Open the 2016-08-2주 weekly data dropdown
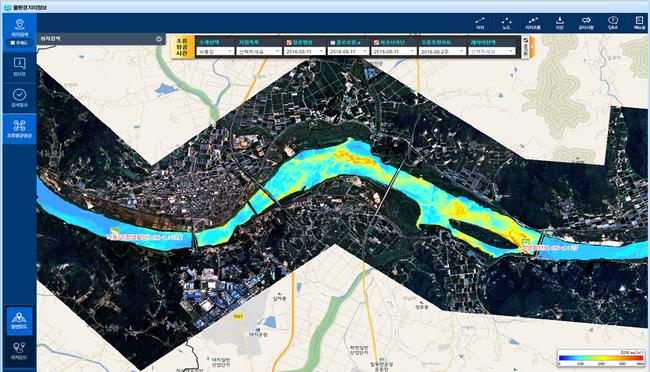Viewport: 650px width, 372px height. point(442,51)
